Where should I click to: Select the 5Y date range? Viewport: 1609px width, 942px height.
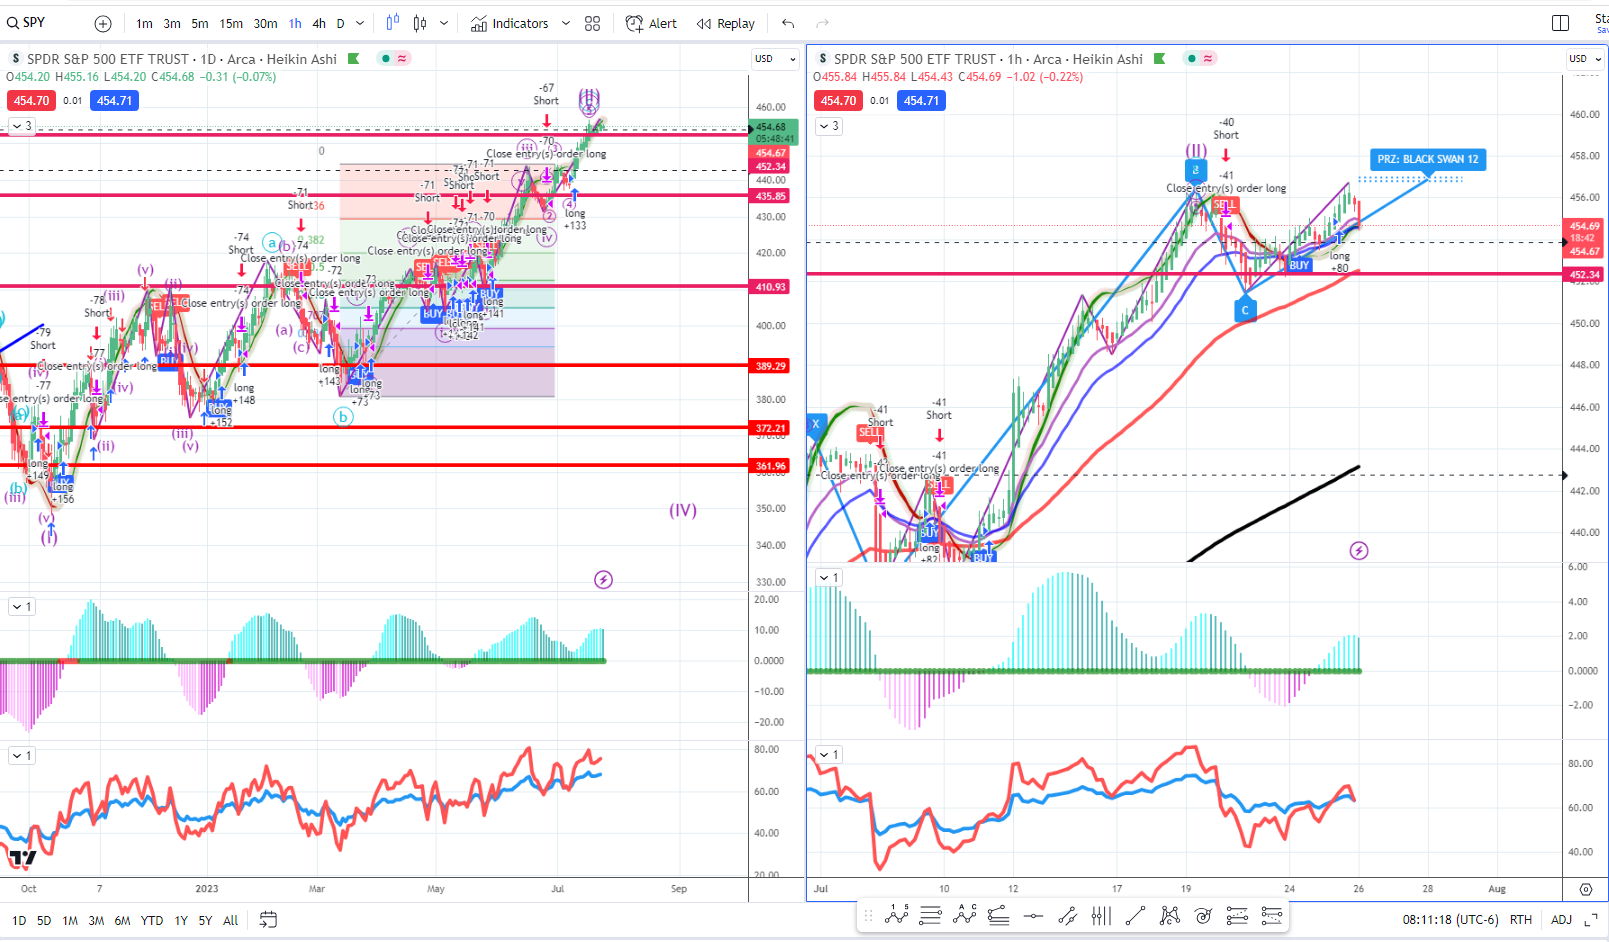205,920
